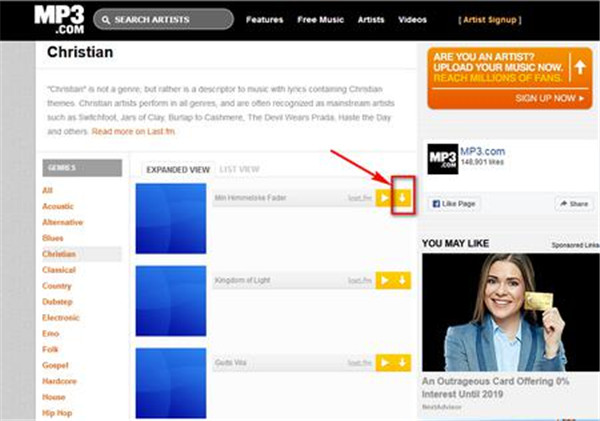Select the Christian genre
The width and height of the screenshot is (600, 421).
tap(59, 254)
